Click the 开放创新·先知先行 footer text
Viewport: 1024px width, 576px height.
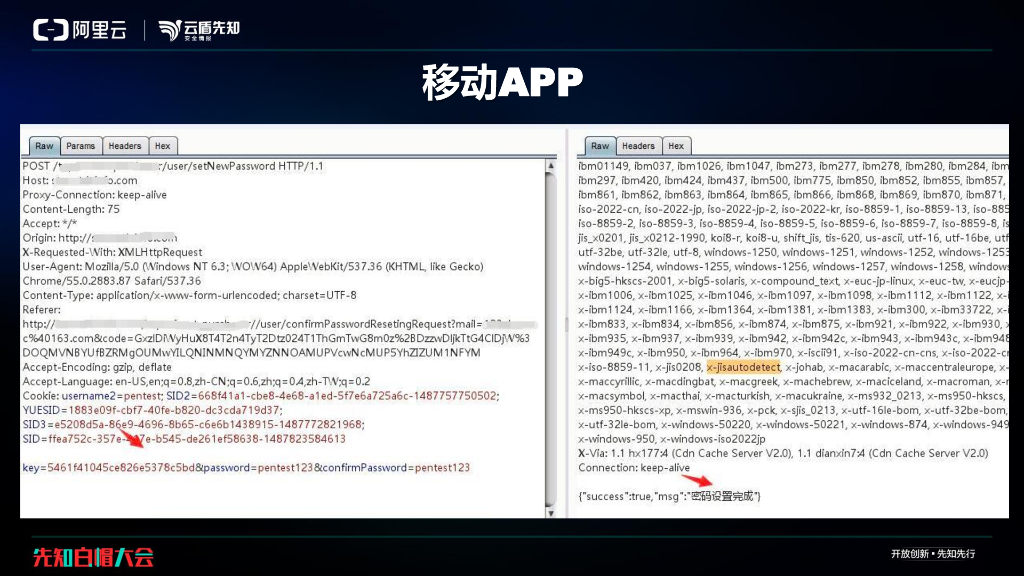coord(933,554)
